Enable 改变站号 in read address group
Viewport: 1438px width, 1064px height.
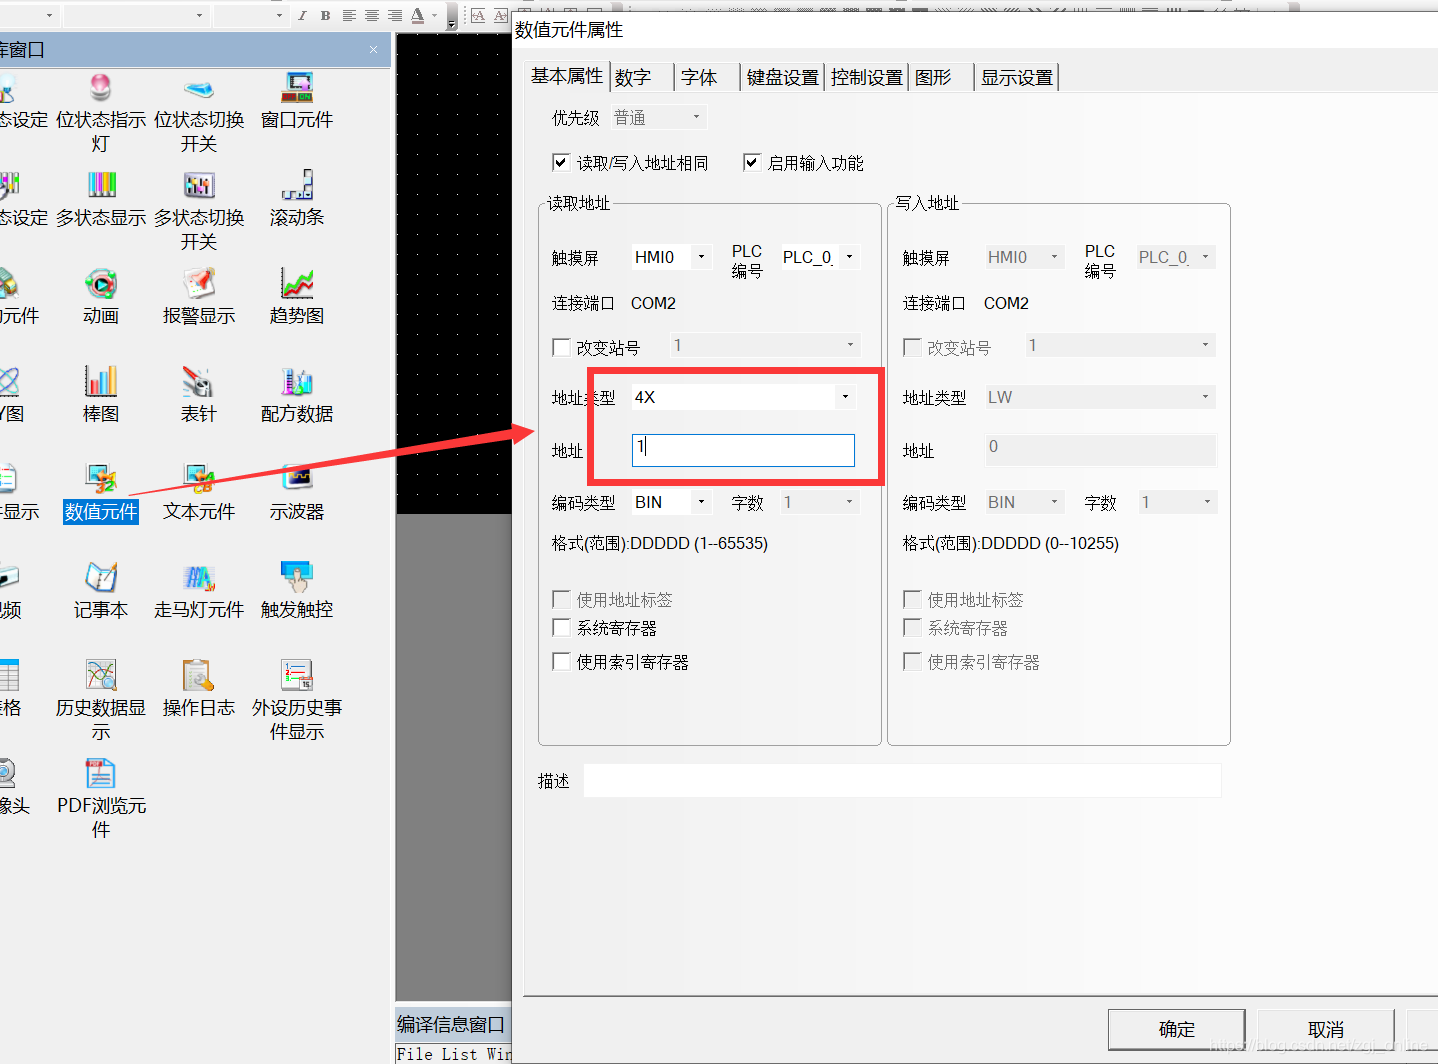(561, 347)
